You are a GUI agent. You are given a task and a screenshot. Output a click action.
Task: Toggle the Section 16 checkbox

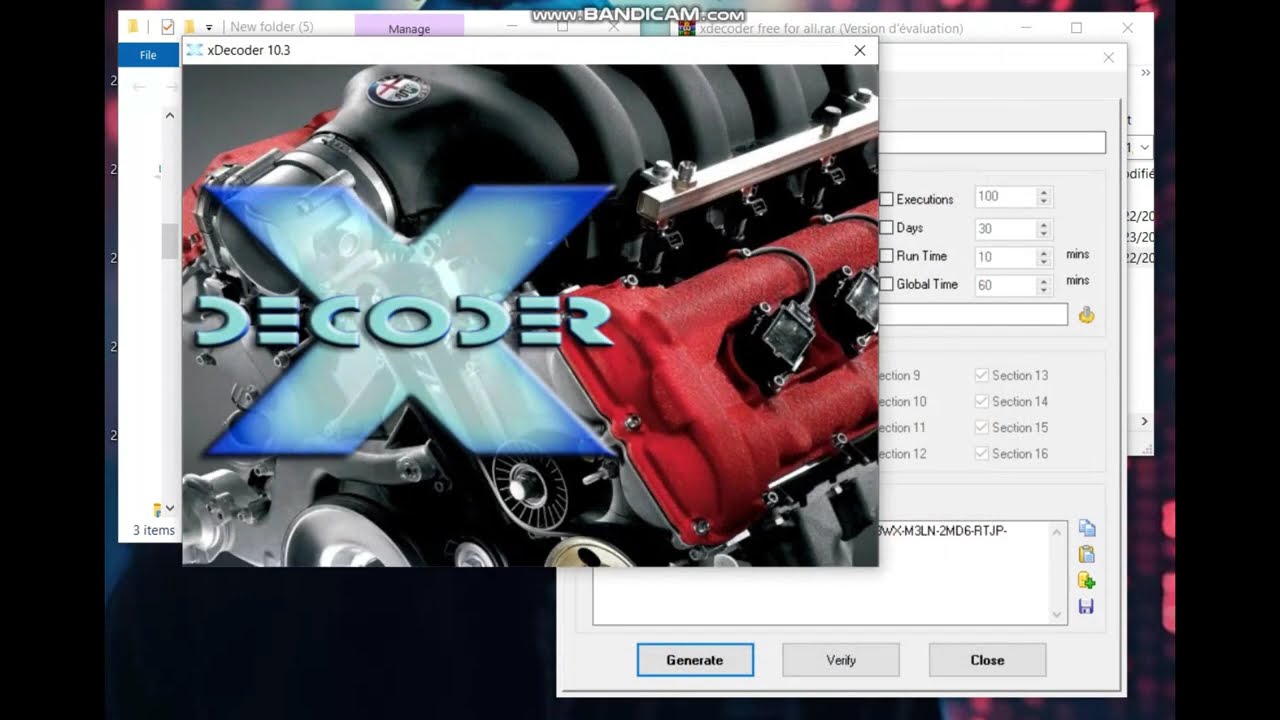tap(981, 453)
